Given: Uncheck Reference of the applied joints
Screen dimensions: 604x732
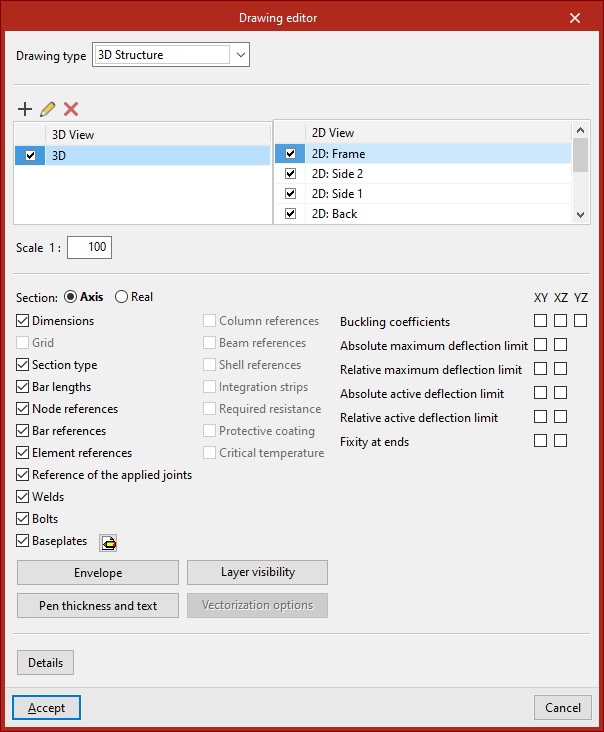Looking at the screenshot, I should click(x=22, y=475).
